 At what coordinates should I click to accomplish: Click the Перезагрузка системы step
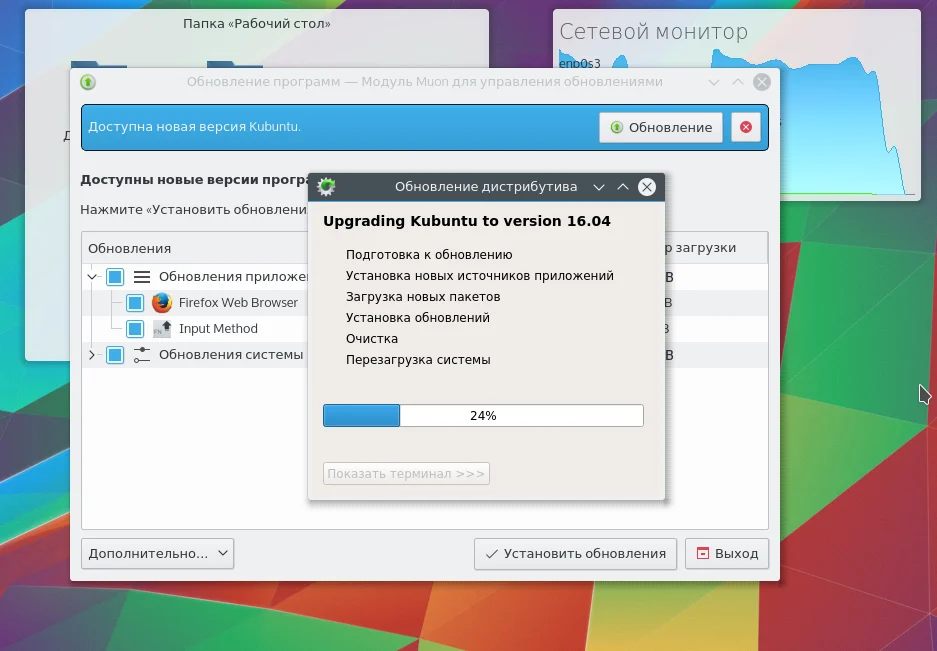pyautogui.click(x=418, y=360)
